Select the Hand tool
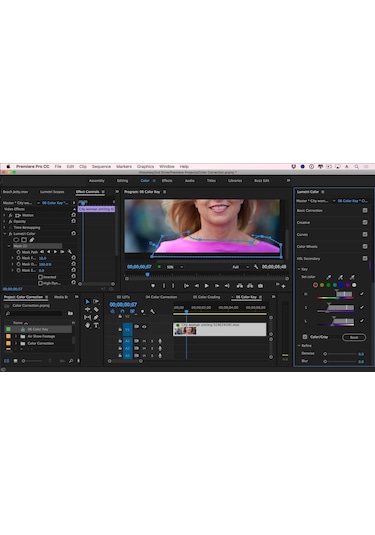This screenshot has width=375, height=535. click(87, 326)
